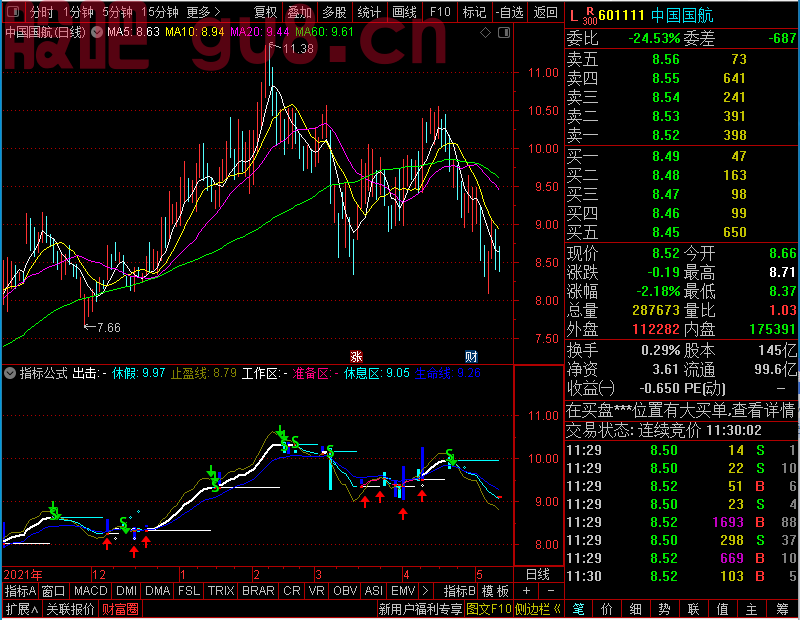Click the stock code 601111
800x620 pixels.
click(621, 15)
